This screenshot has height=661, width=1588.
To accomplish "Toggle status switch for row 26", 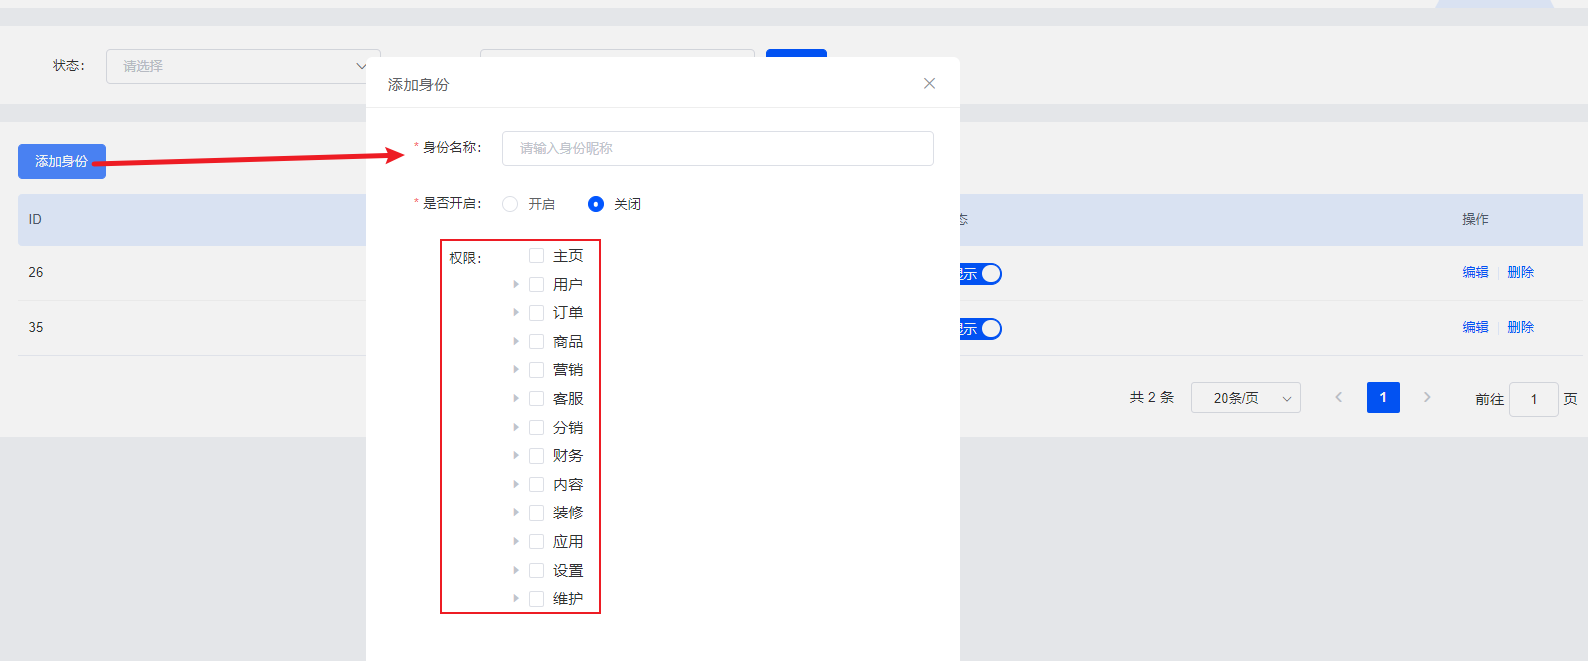I will [x=980, y=274].
